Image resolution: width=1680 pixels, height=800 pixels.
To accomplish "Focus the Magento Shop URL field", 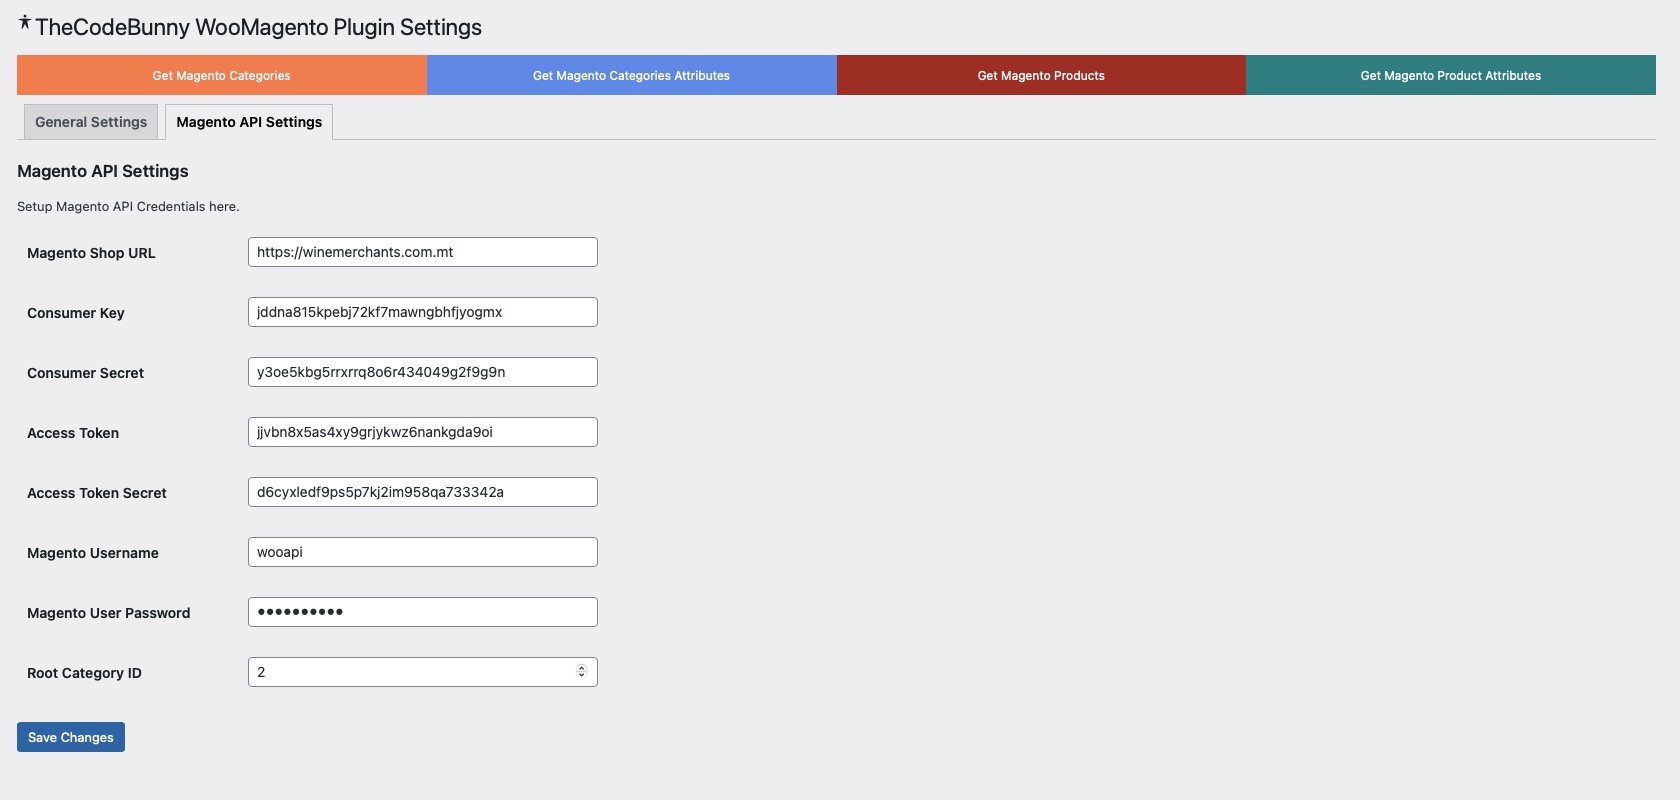I will (x=423, y=252).
